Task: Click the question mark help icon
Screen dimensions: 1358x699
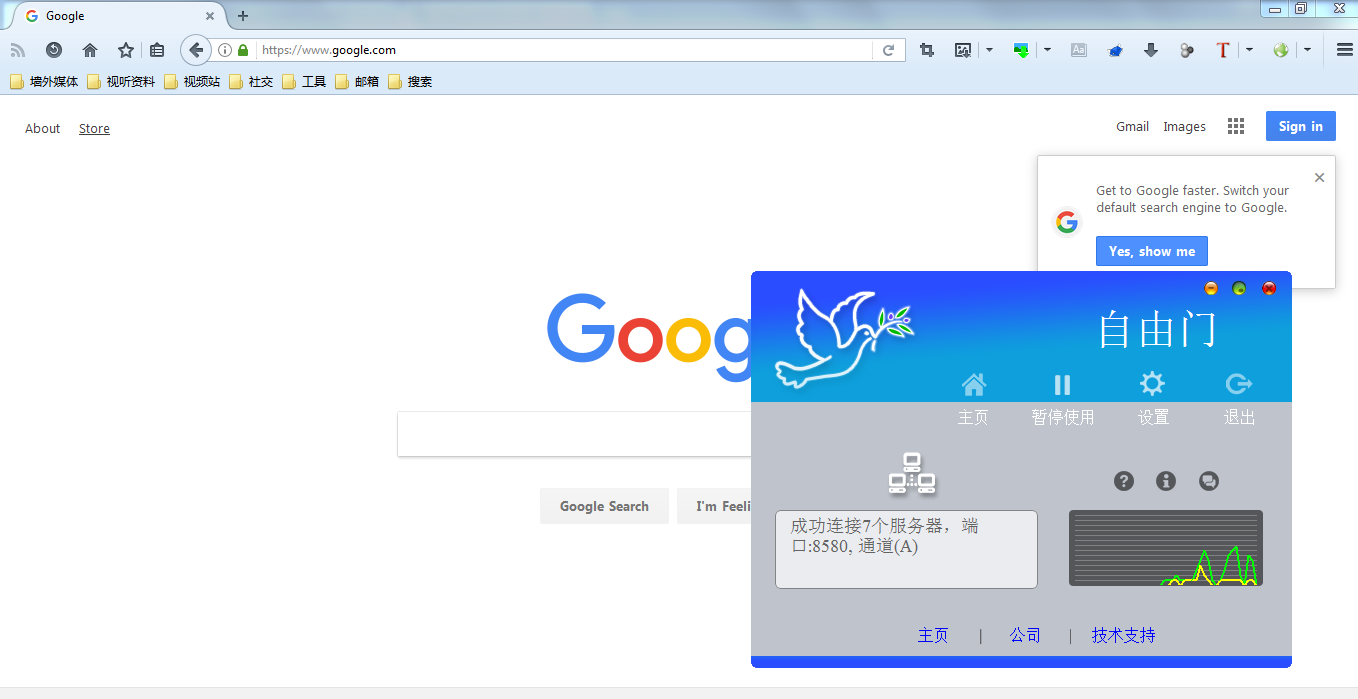Action: pyautogui.click(x=1124, y=481)
